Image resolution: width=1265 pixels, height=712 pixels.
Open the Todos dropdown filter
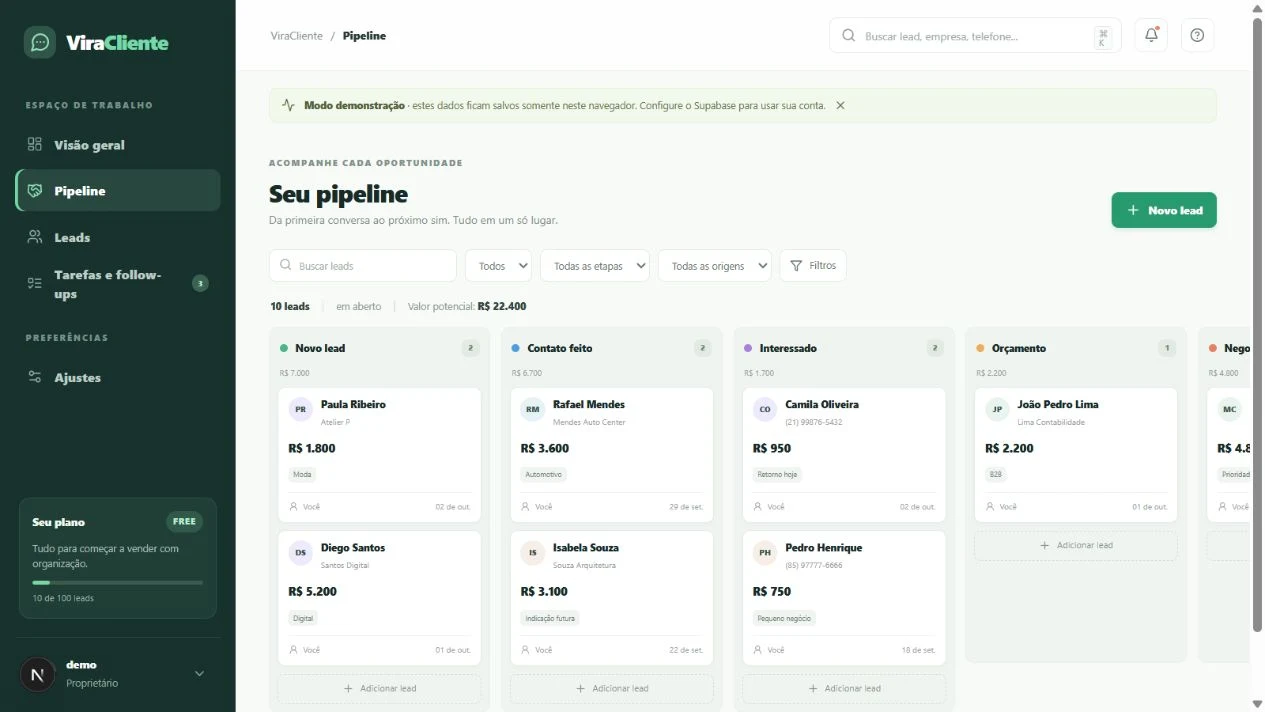(499, 266)
